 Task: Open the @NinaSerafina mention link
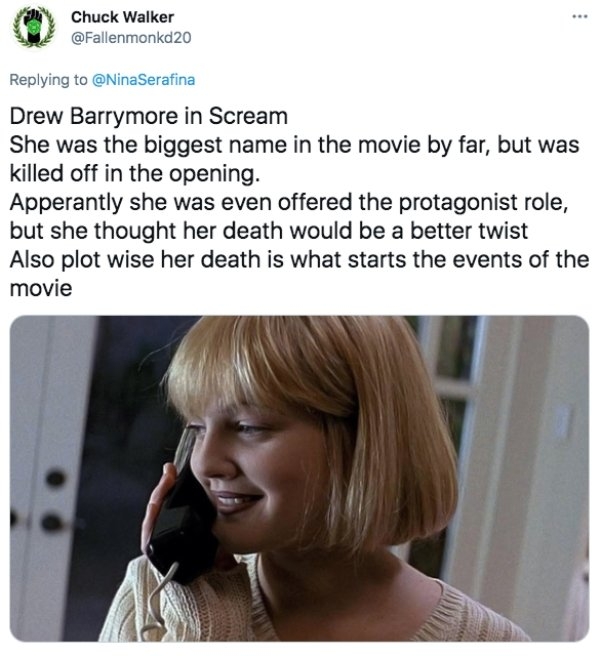pyautogui.click(x=143, y=79)
